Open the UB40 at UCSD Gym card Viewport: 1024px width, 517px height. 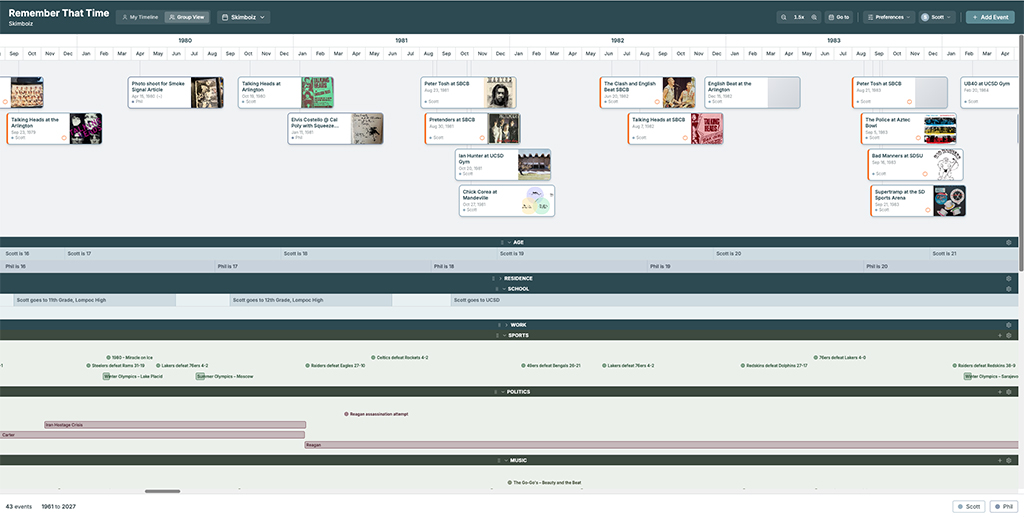click(990, 93)
